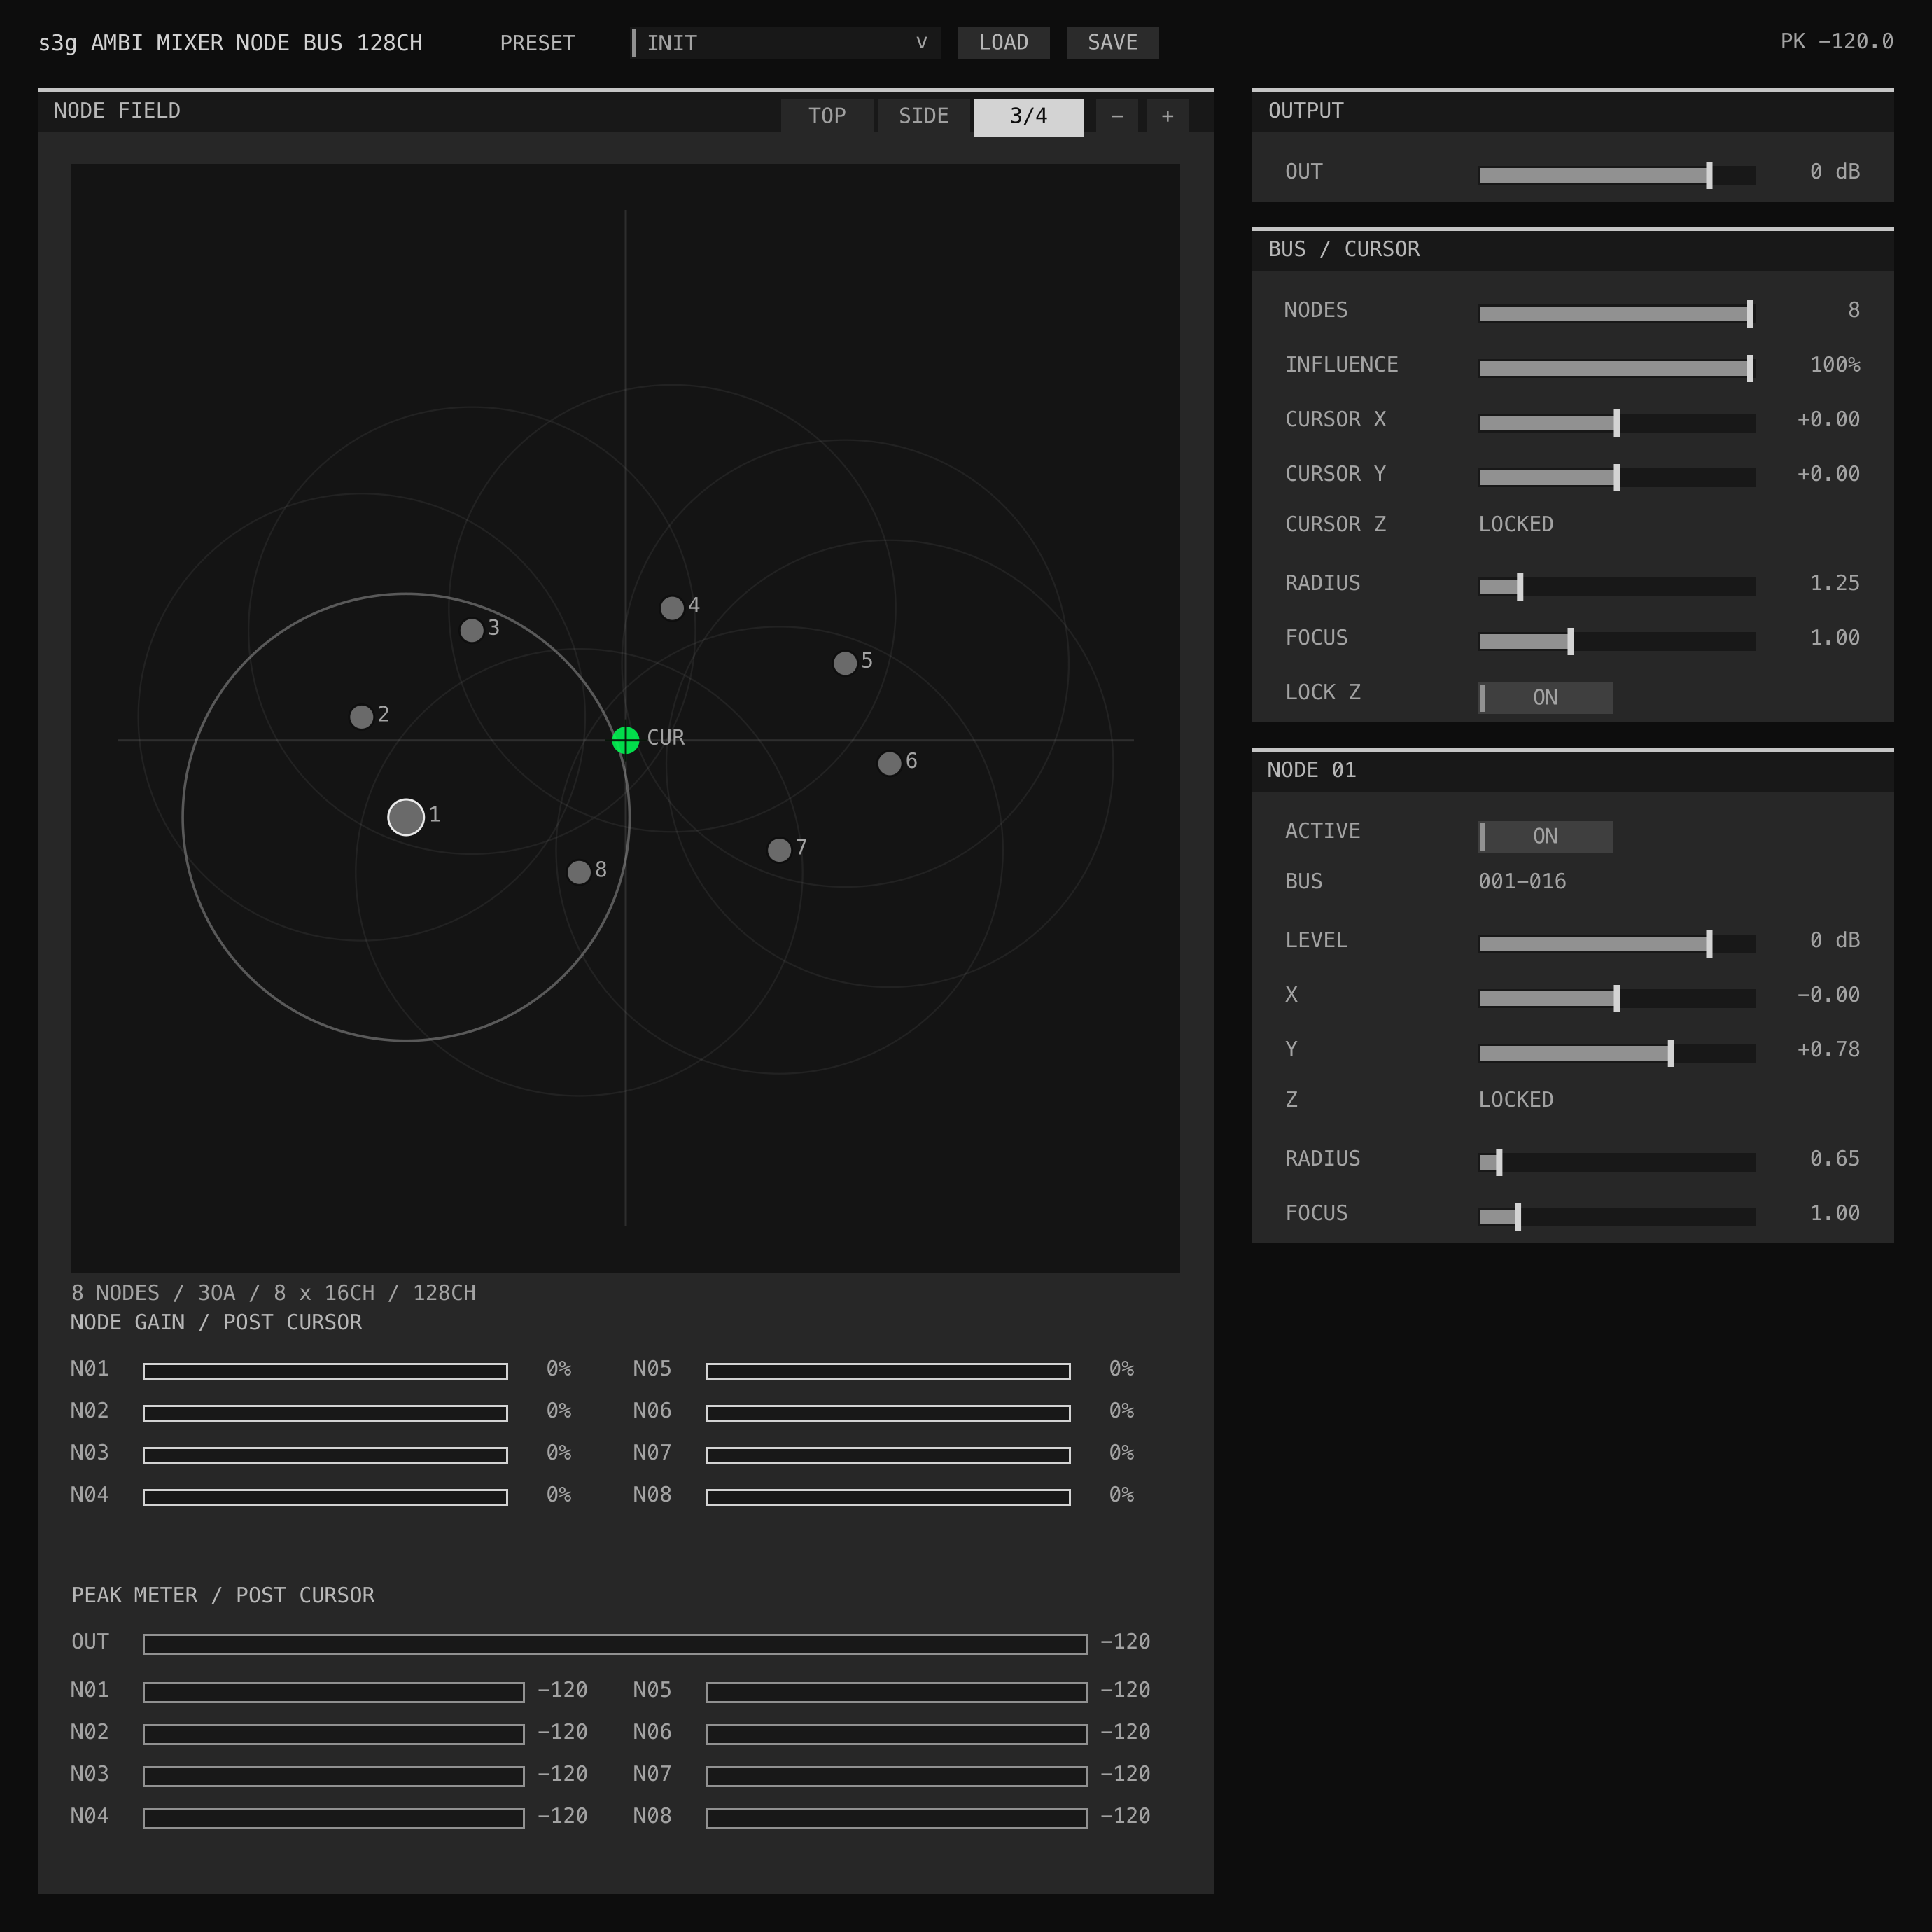Click the Node 01 Z LOCKED value

pos(1516,1100)
